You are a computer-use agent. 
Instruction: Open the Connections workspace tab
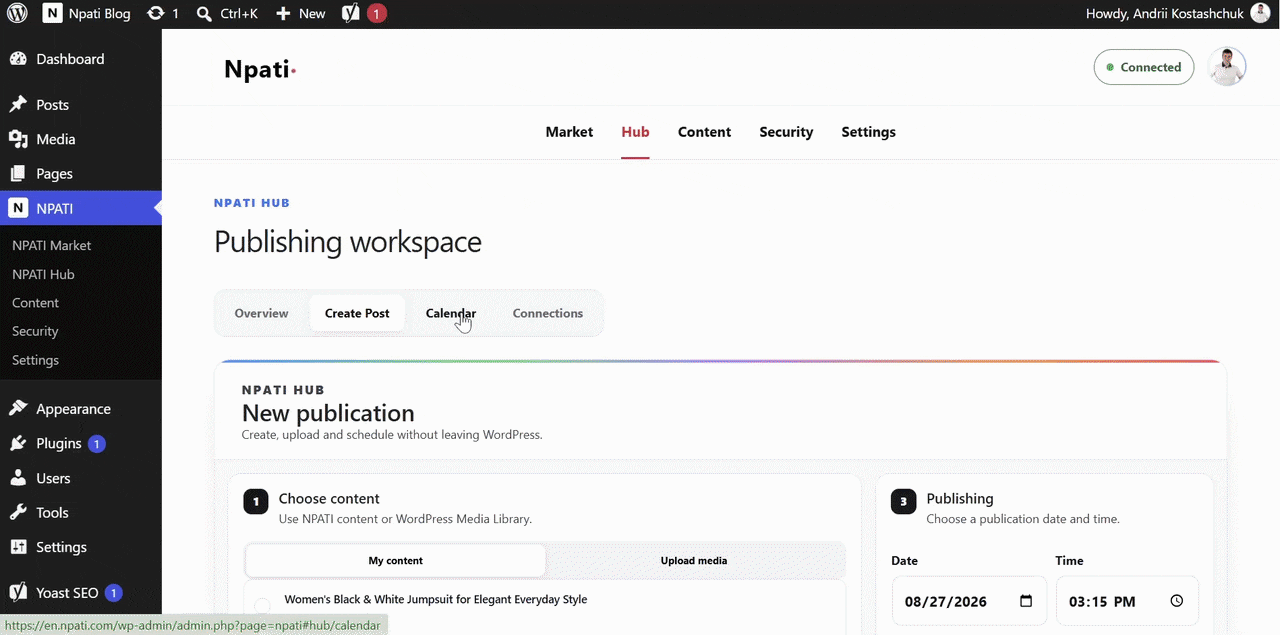click(548, 313)
